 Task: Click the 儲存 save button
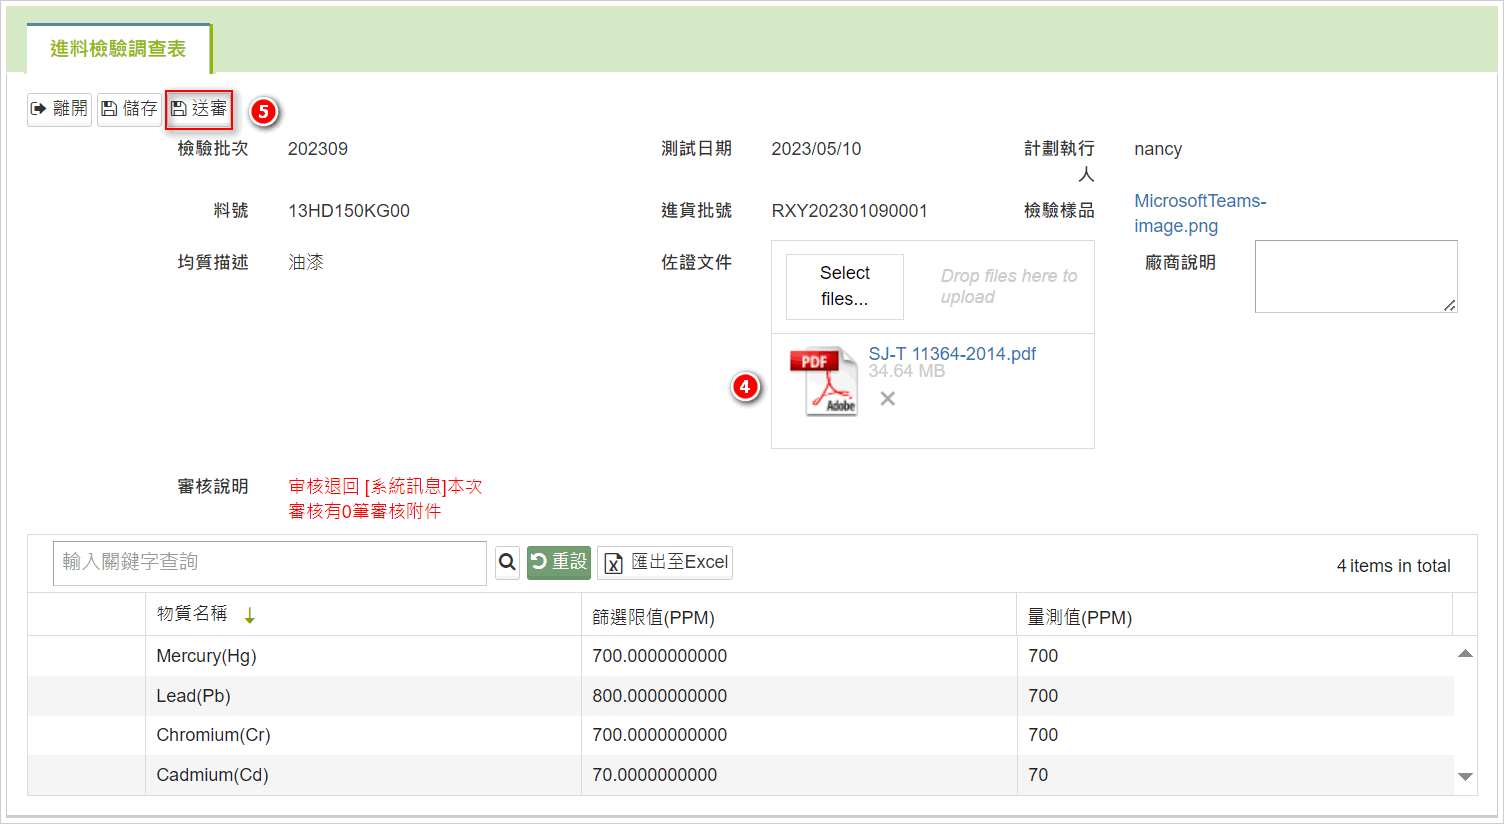tap(129, 109)
